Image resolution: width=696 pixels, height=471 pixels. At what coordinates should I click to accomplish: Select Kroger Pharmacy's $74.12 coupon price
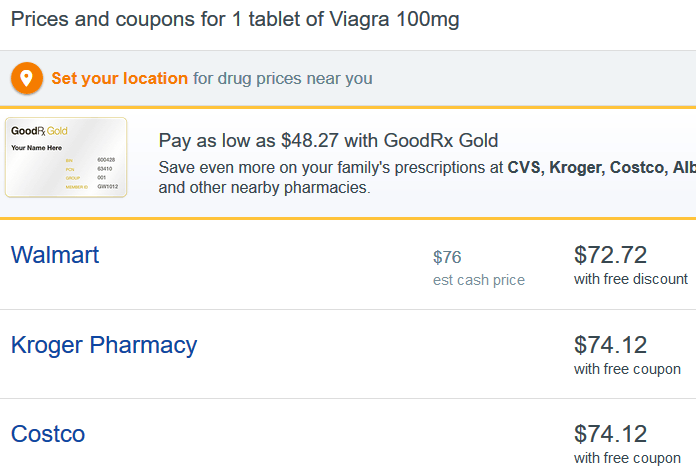coord(610,345)
